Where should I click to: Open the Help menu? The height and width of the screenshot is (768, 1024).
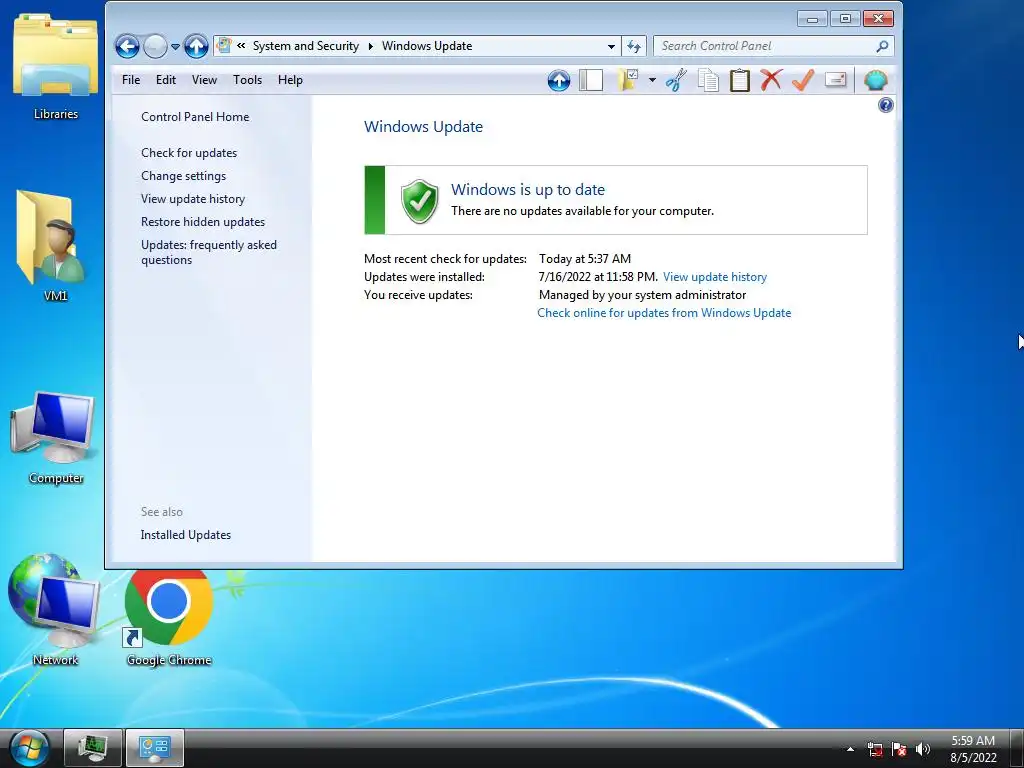290,80
